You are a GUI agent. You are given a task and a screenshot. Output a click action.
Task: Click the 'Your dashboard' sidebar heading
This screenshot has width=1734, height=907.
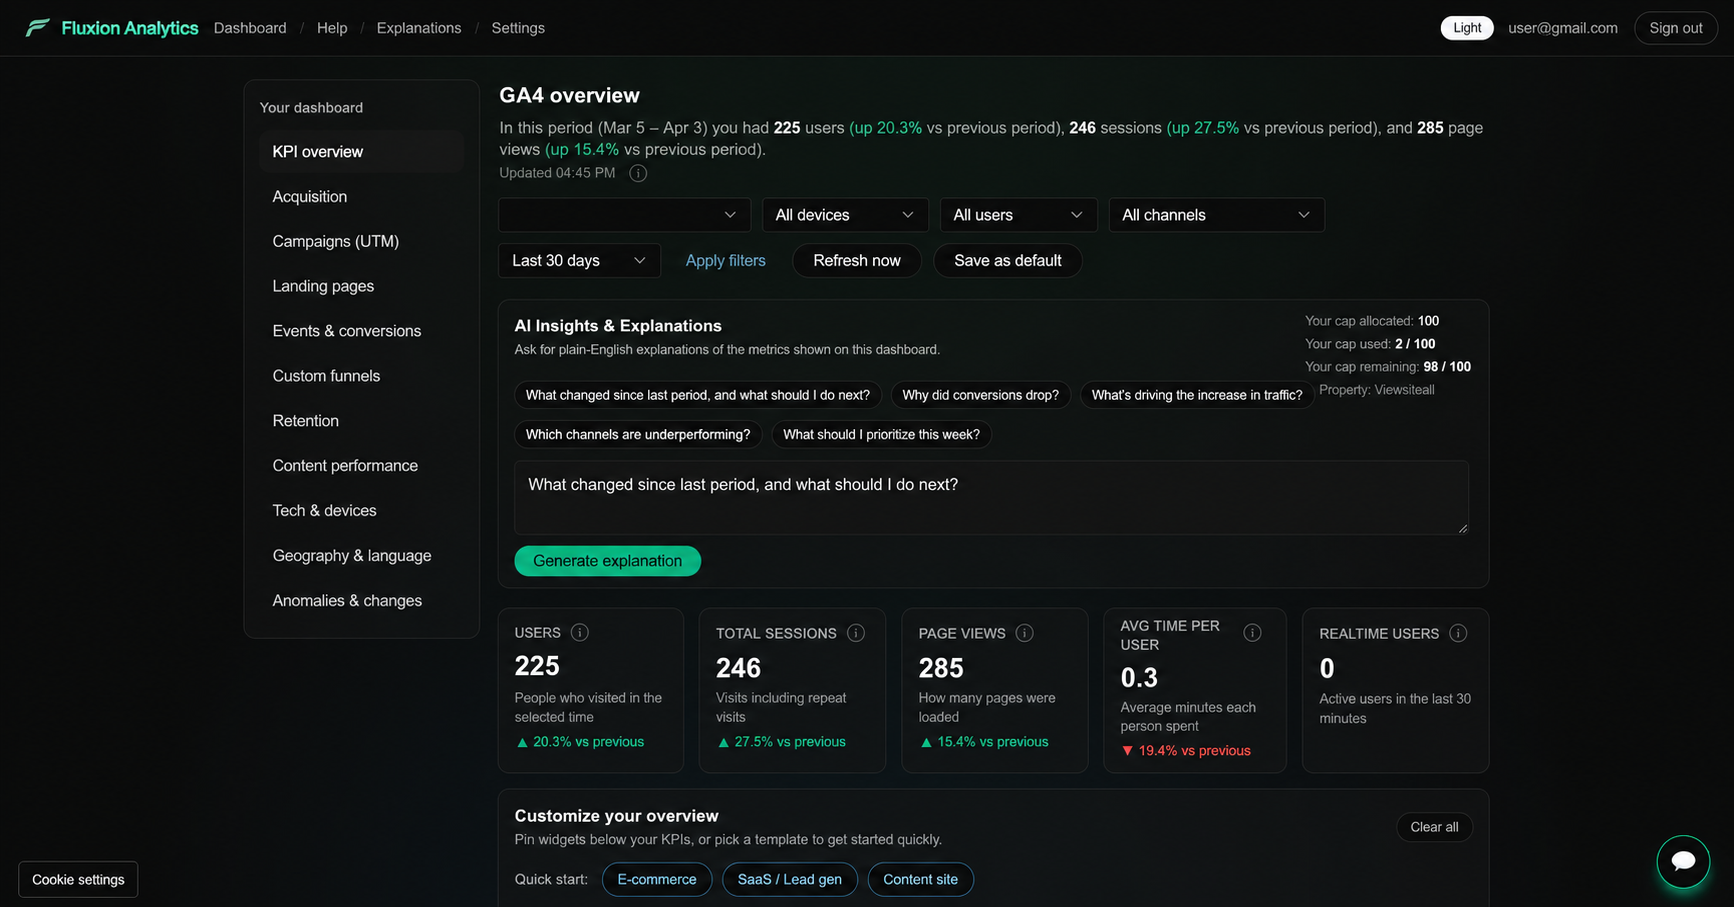(x=311, y=108)
